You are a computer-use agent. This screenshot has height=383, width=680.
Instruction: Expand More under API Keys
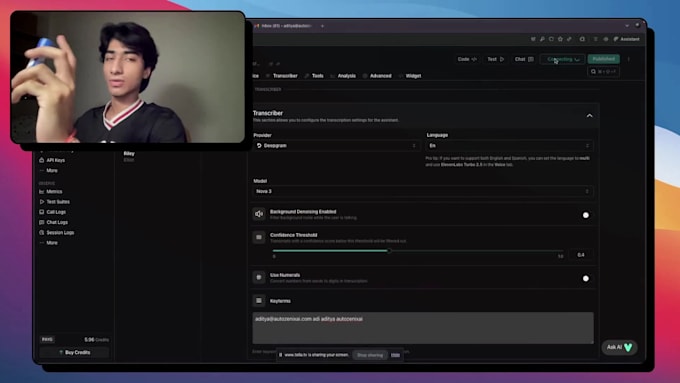point(49,170)
